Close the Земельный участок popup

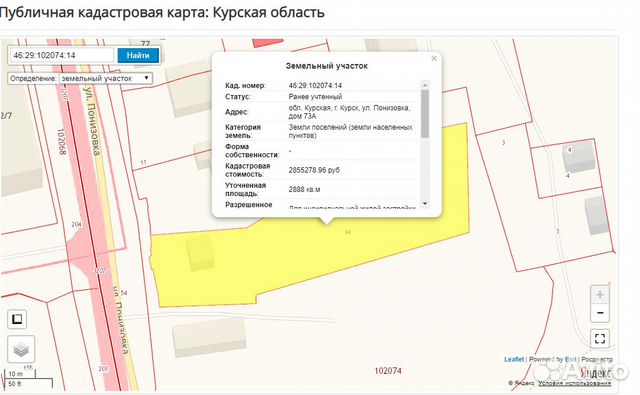pyautogui.click(x=434, y=58)
